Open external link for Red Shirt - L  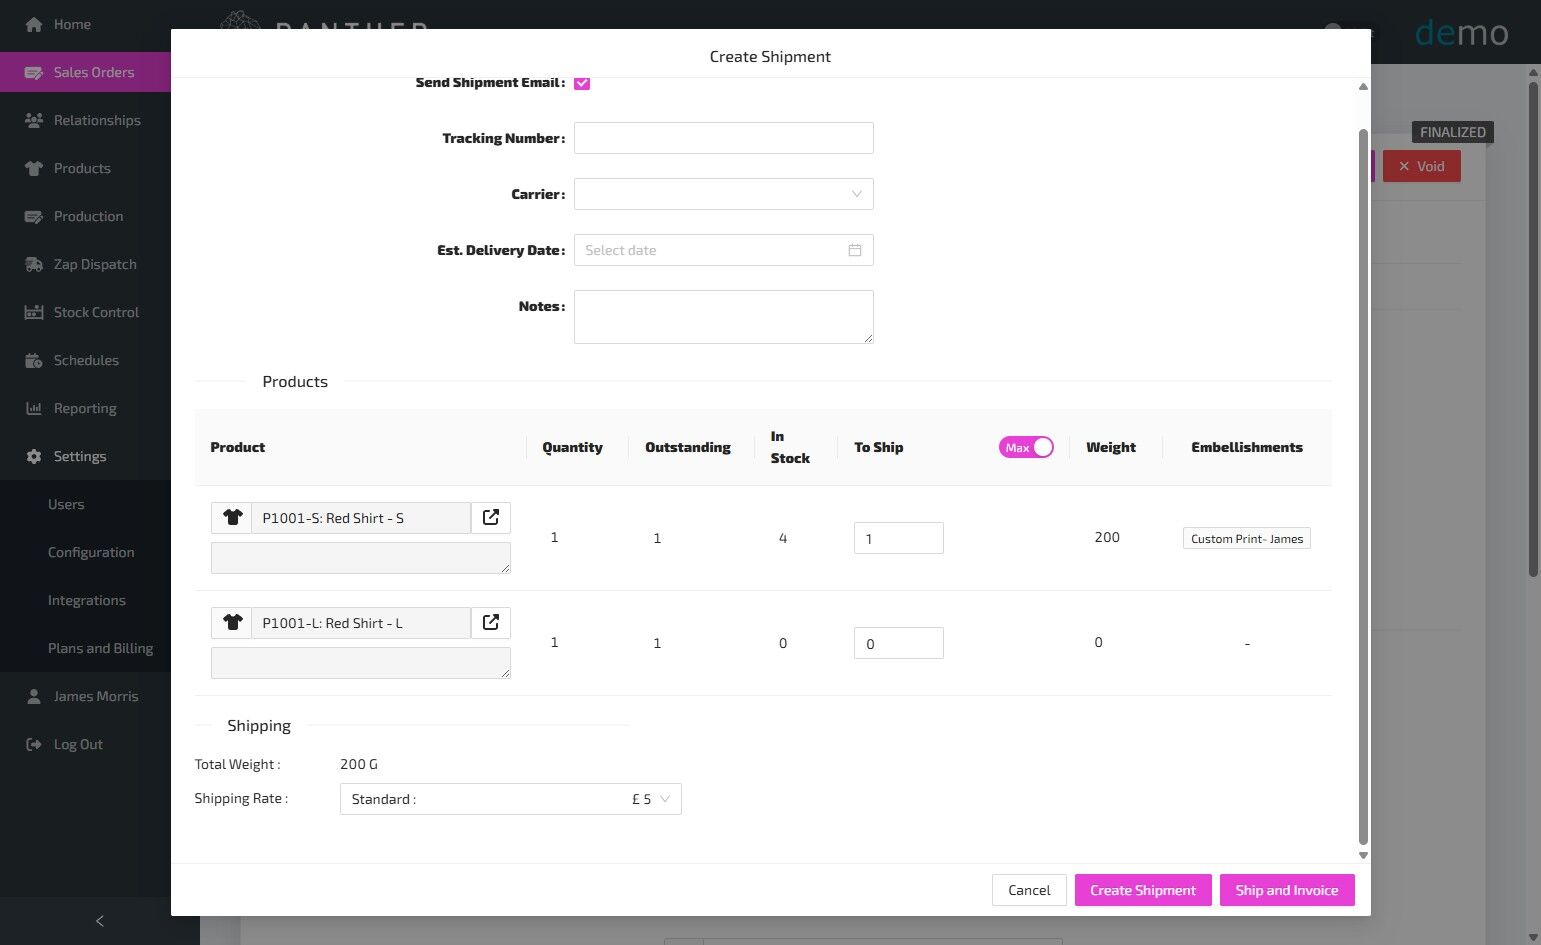point(491,622)
